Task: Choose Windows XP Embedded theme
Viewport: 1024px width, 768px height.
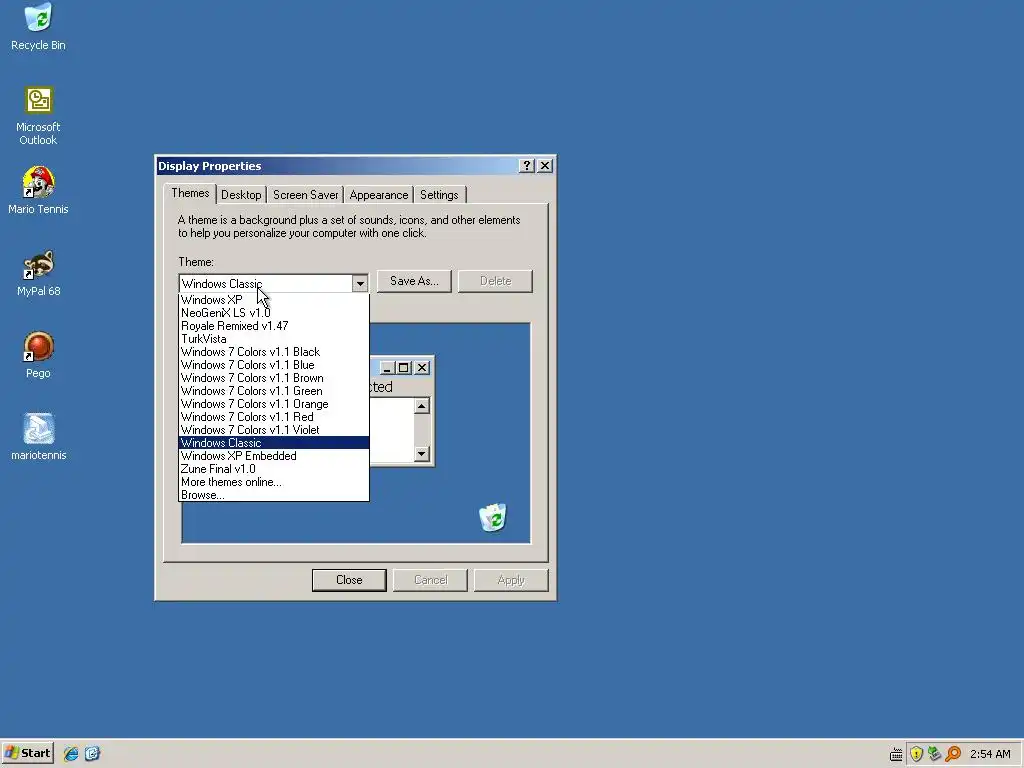Action: pyautogui.click(x=274, y=456)
